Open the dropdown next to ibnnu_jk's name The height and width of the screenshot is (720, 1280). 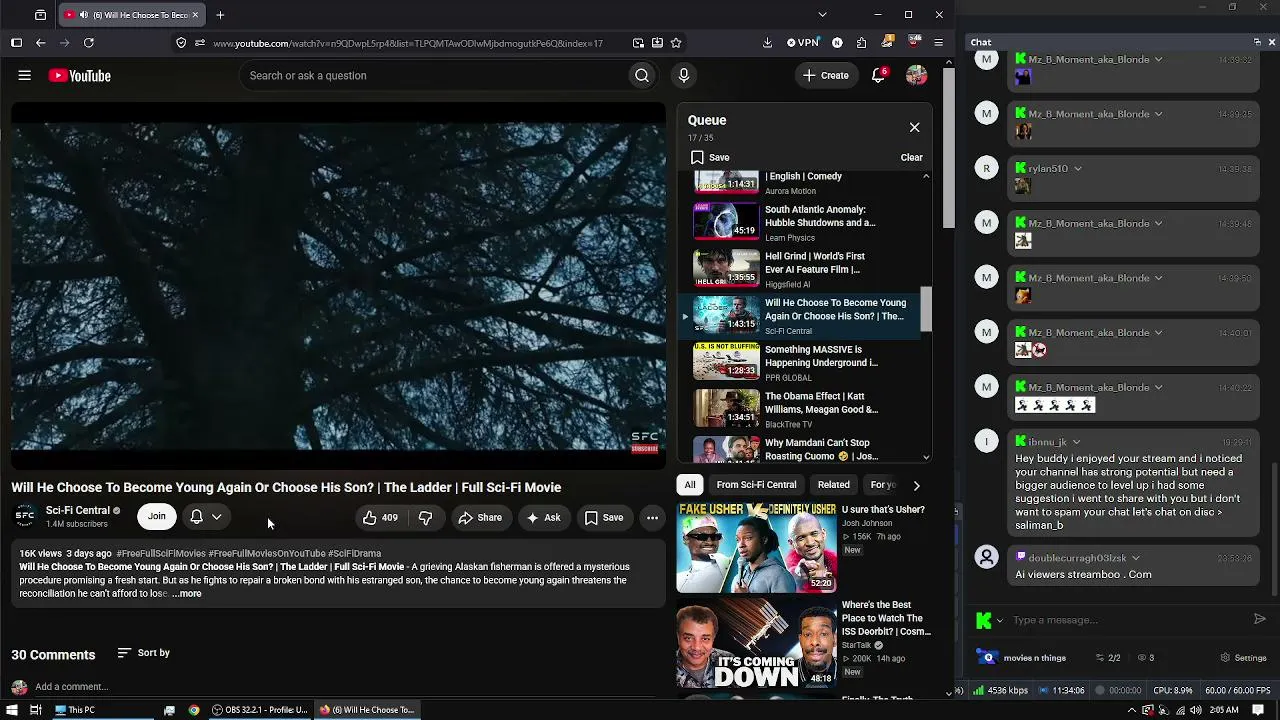[x=1076, y=442]
